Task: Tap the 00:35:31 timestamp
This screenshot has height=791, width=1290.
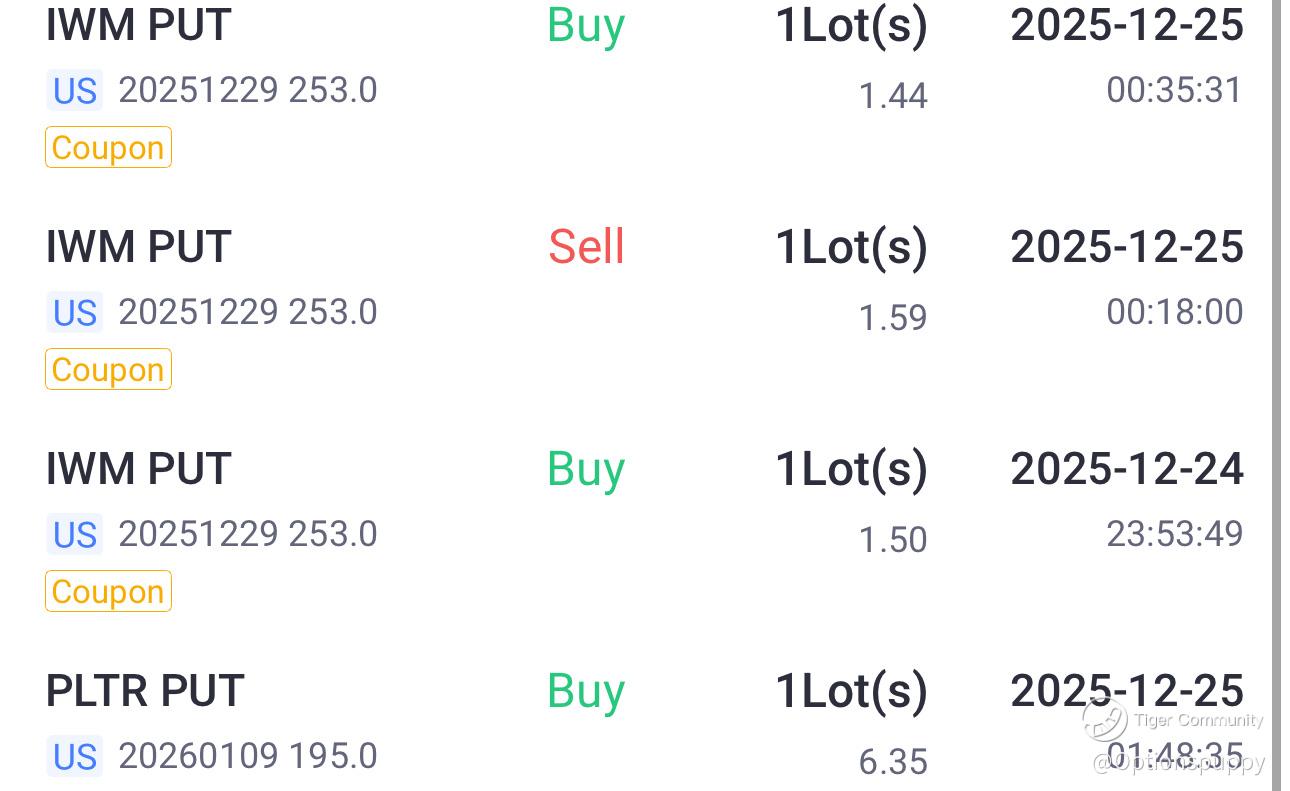Action: coord(1174,91)
